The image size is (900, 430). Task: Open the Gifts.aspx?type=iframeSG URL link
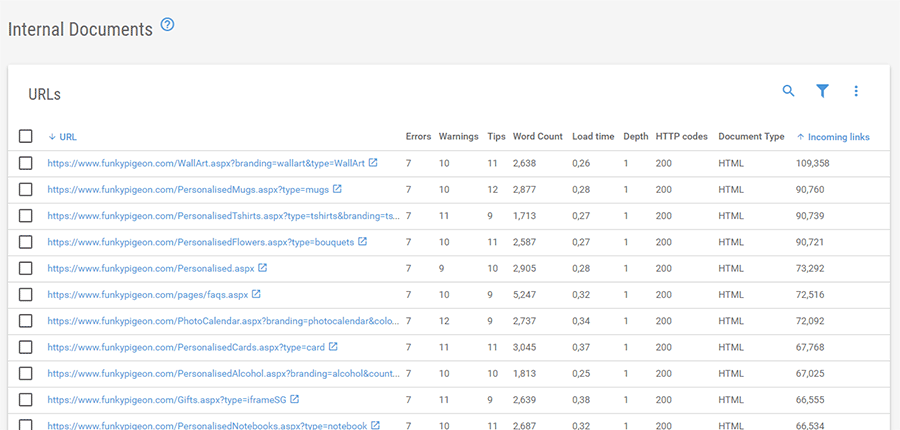[167, 400]
